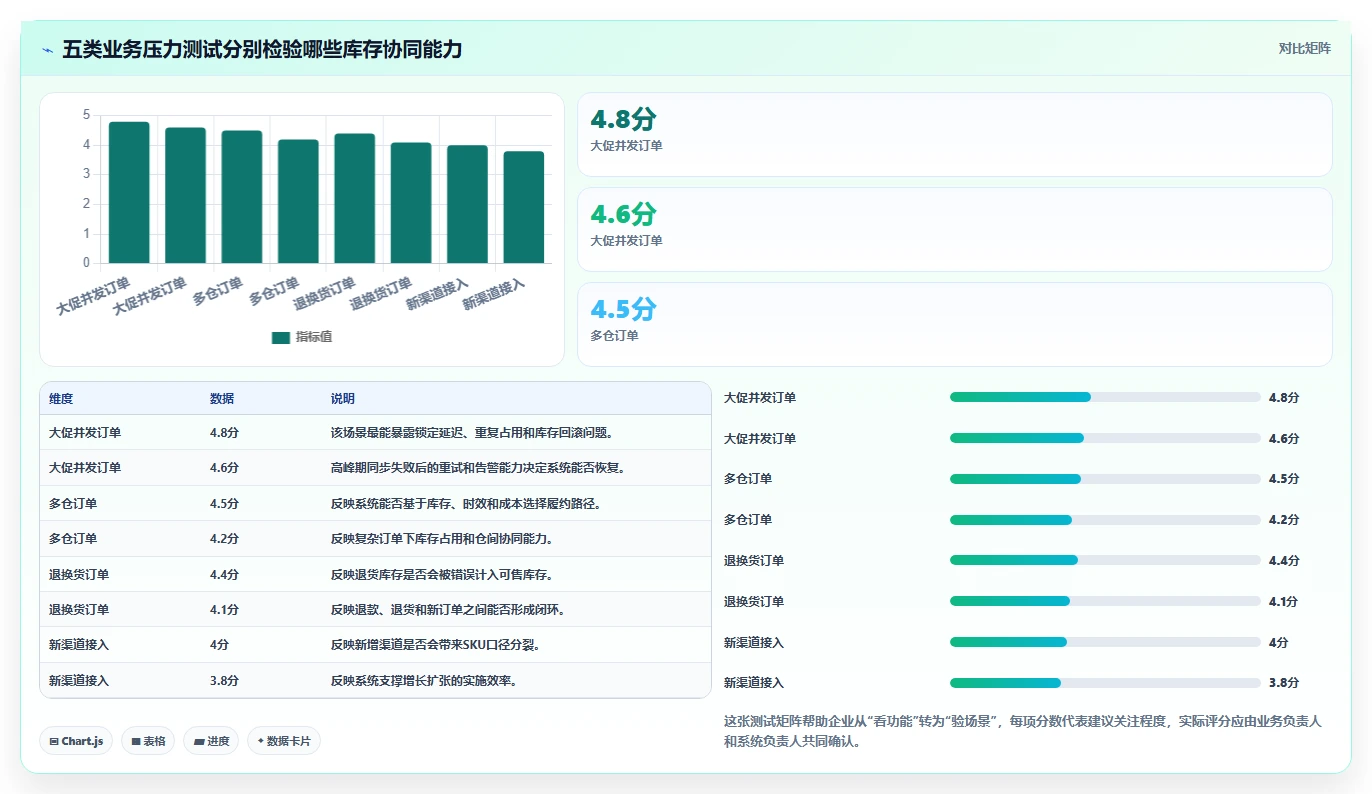Select description 反映退款、退货和新订单之间能否形成闭环
Screen dimensions: 1372x794
[x=447, y=610]
